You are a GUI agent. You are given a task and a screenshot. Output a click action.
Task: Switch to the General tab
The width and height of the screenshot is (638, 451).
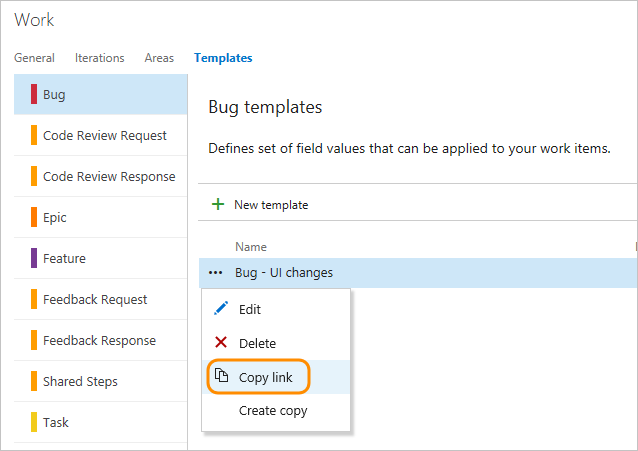pyautogui.click(x=34, y=58)
